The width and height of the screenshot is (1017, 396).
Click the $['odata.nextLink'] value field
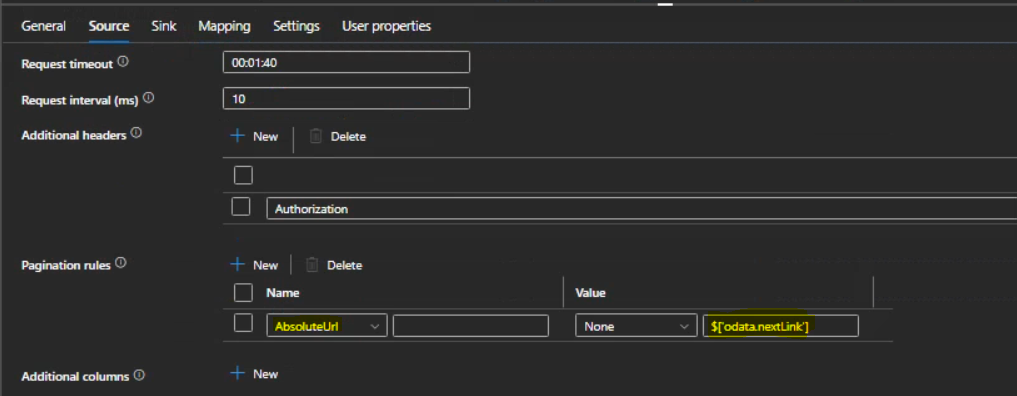[x=781, y=326]
